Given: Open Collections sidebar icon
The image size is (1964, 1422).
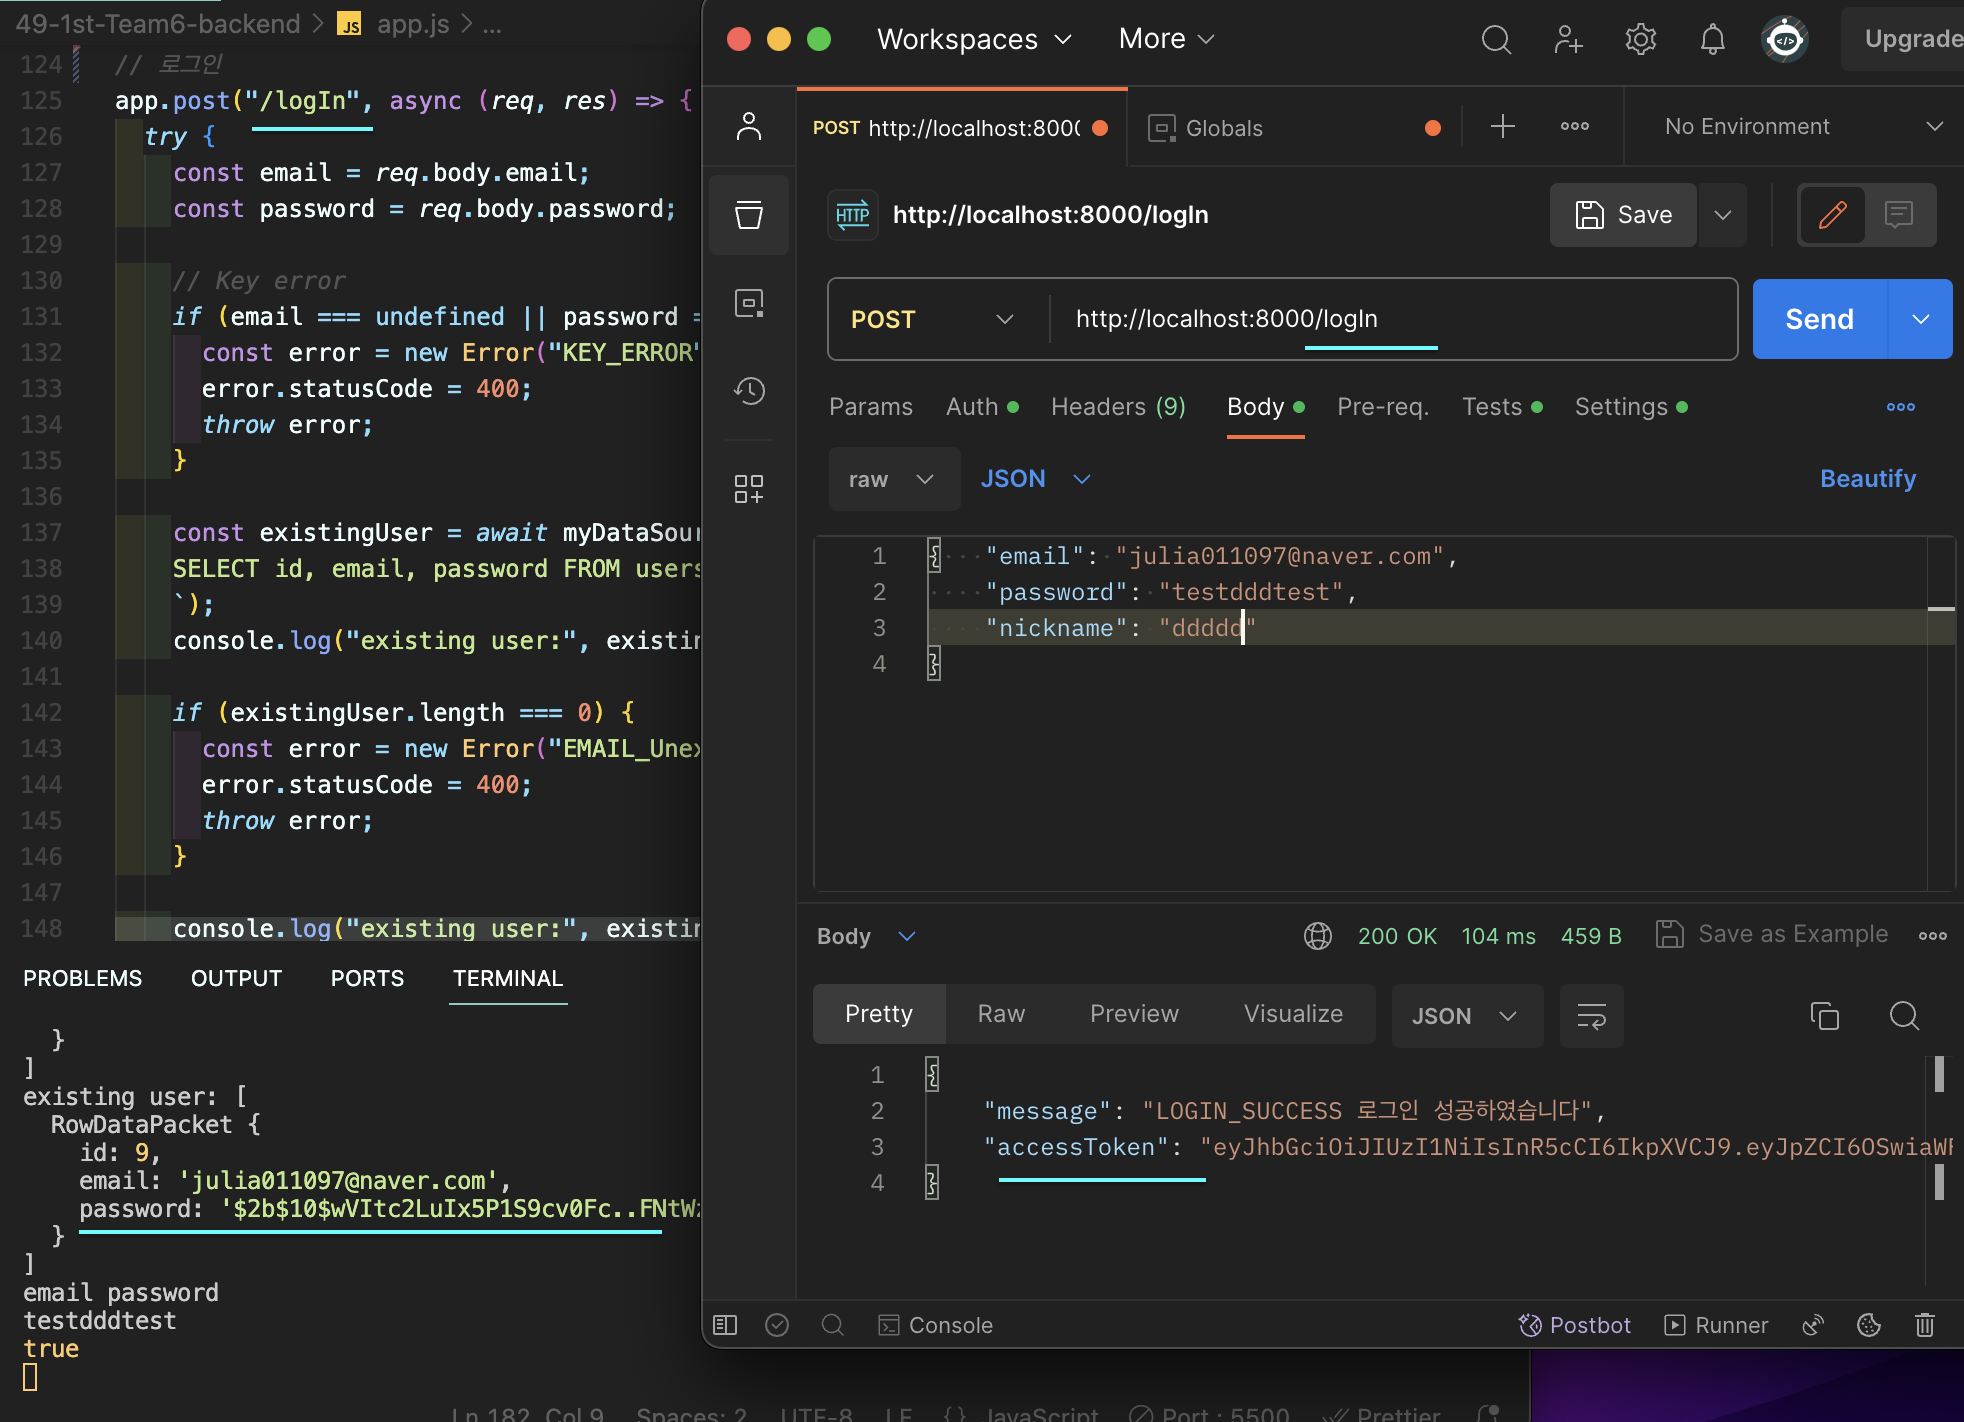Looking at the screenshot, I should (748, 215).
